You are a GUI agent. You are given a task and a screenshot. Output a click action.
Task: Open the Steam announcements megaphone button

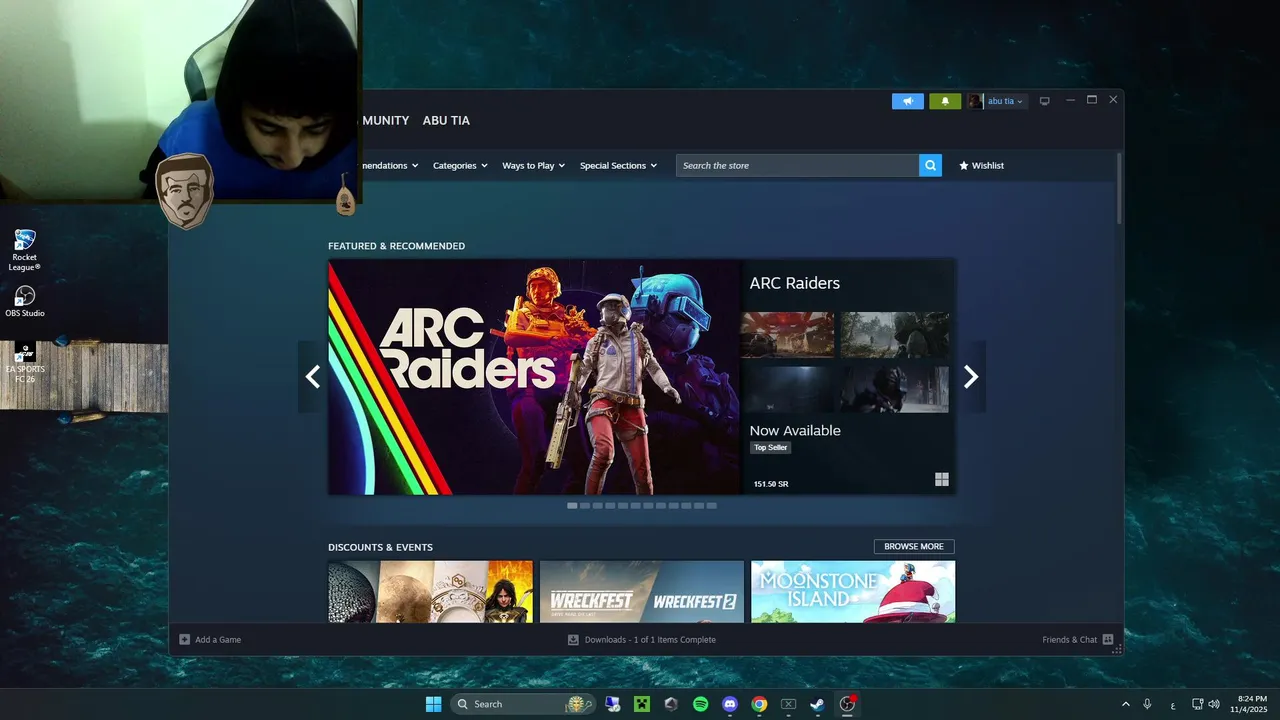click(908, 101)
